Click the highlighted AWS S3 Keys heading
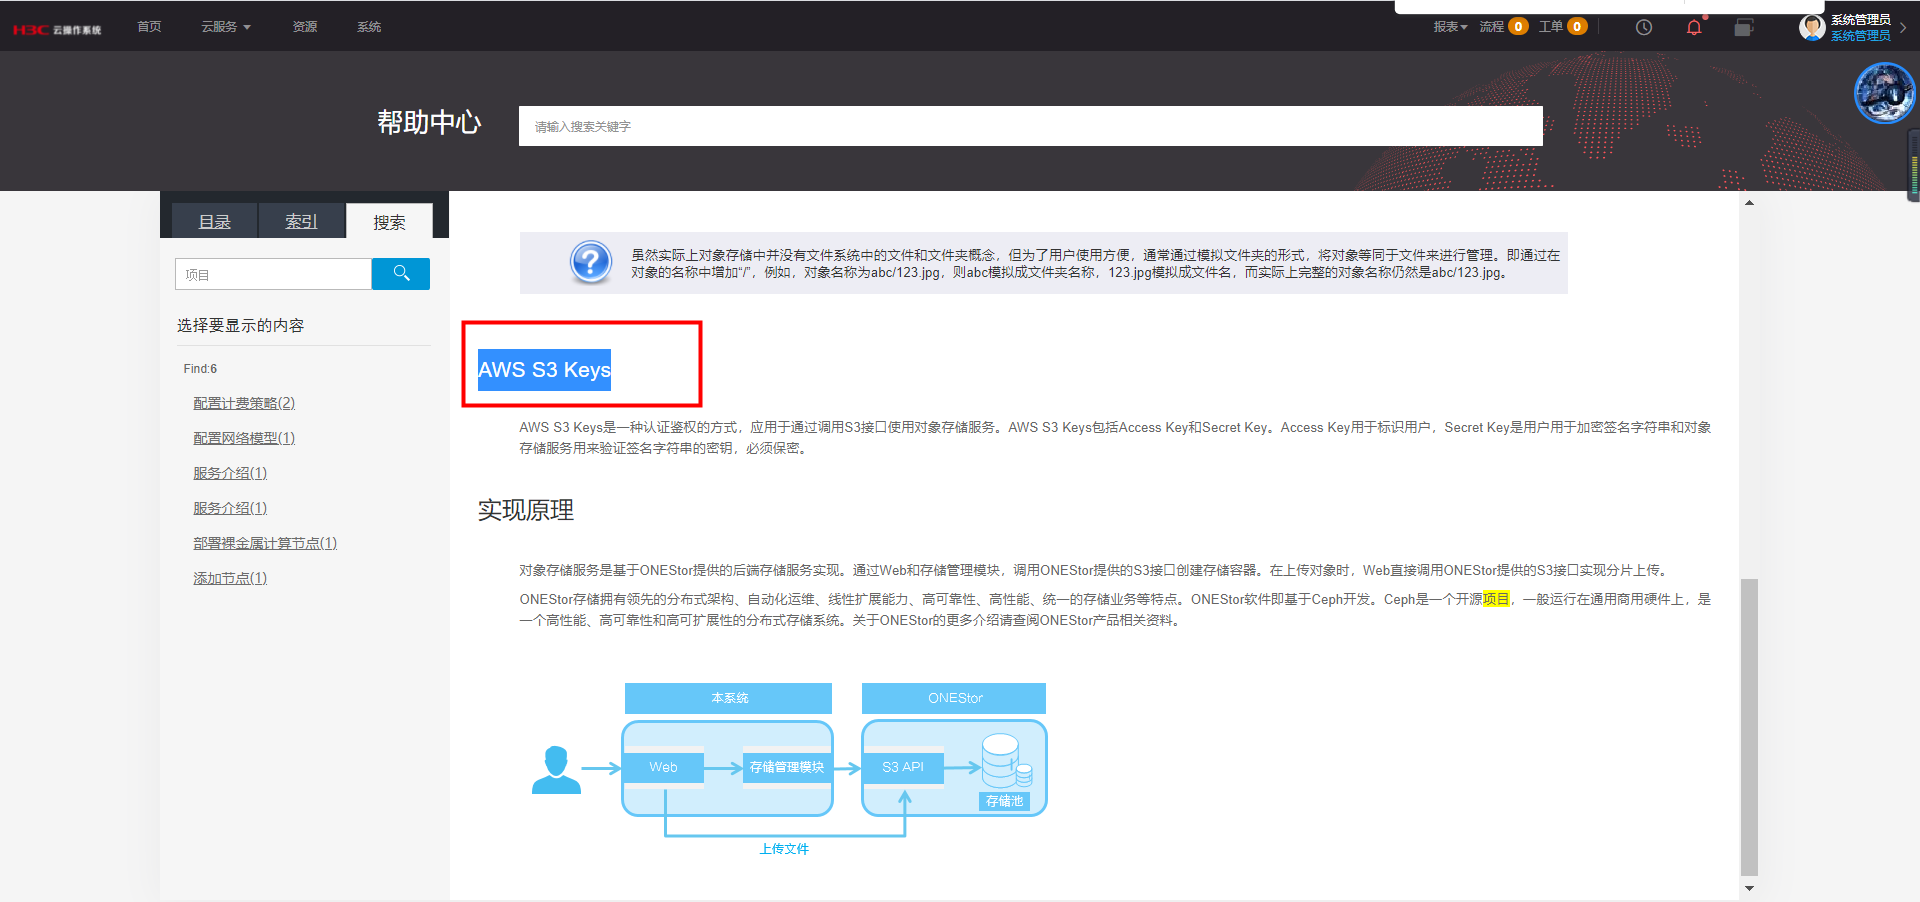The height and width of the screenshot is (902, 1920). 544,370
